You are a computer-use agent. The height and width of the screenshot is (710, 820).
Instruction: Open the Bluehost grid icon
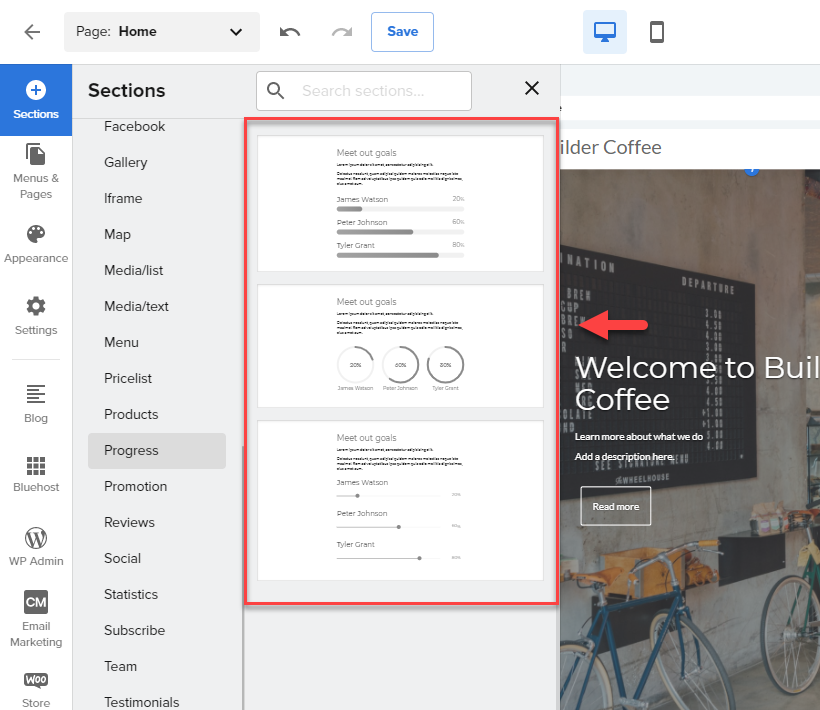coord(36,474)
